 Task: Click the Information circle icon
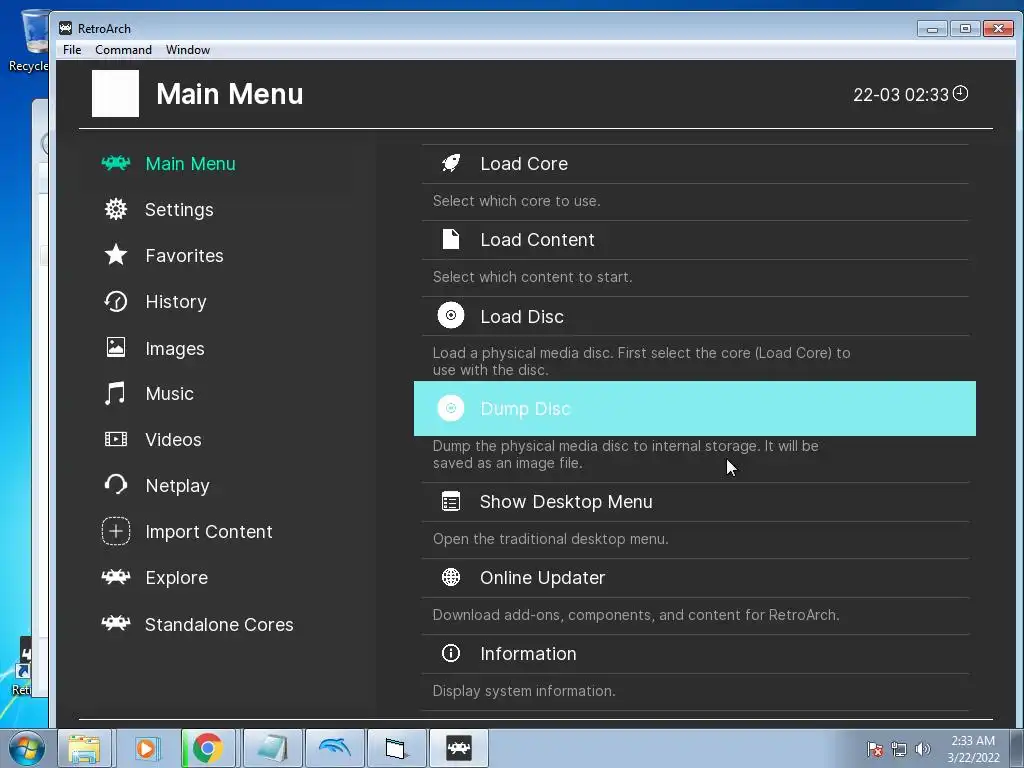[x=451, y=653]
